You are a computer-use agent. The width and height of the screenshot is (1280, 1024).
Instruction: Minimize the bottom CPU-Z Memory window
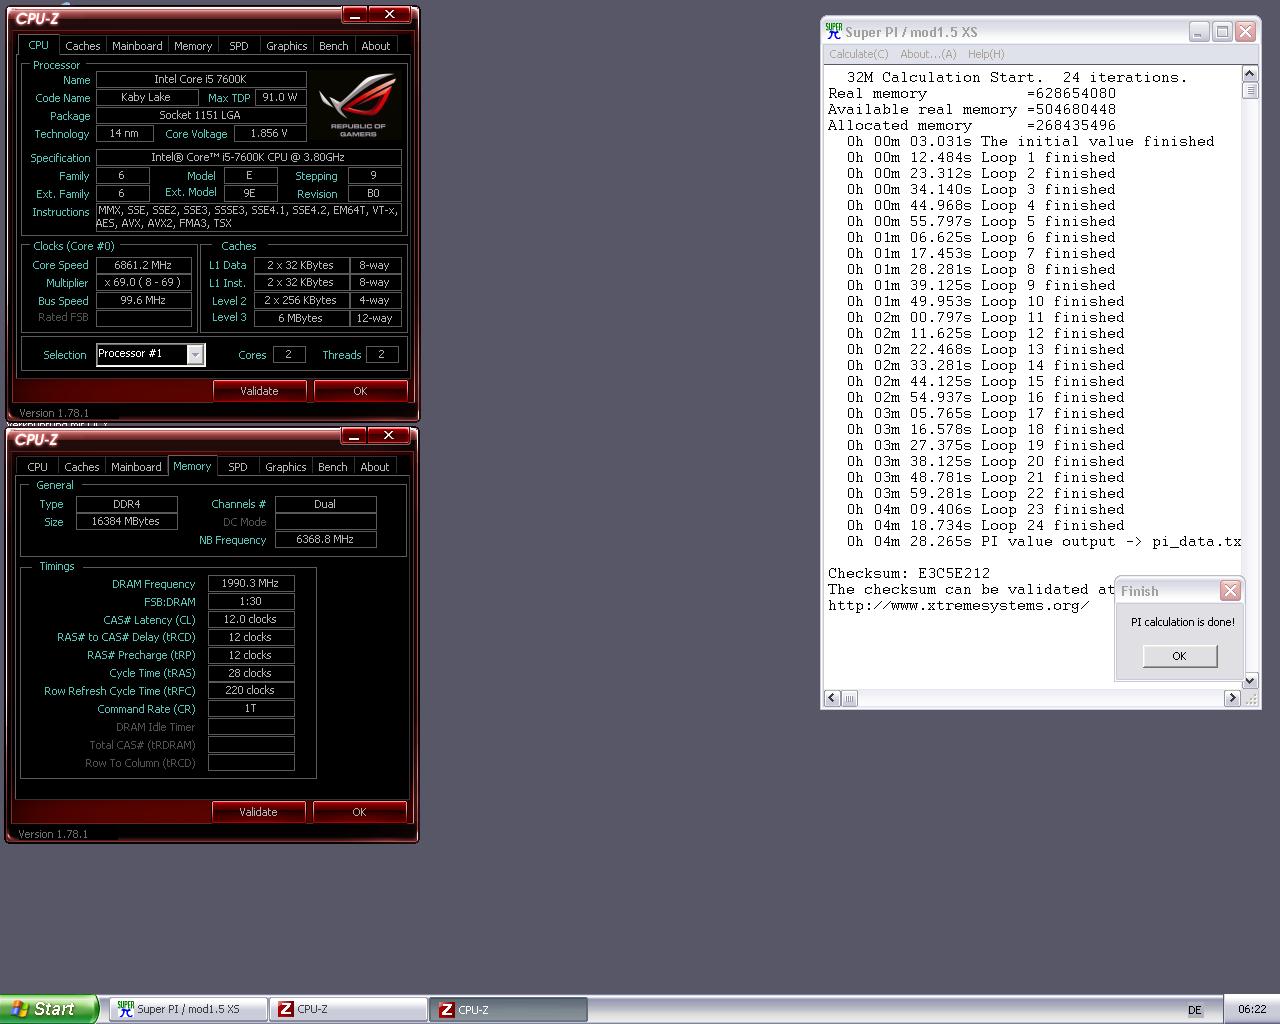pyautogui.click(x=354, y=436)
